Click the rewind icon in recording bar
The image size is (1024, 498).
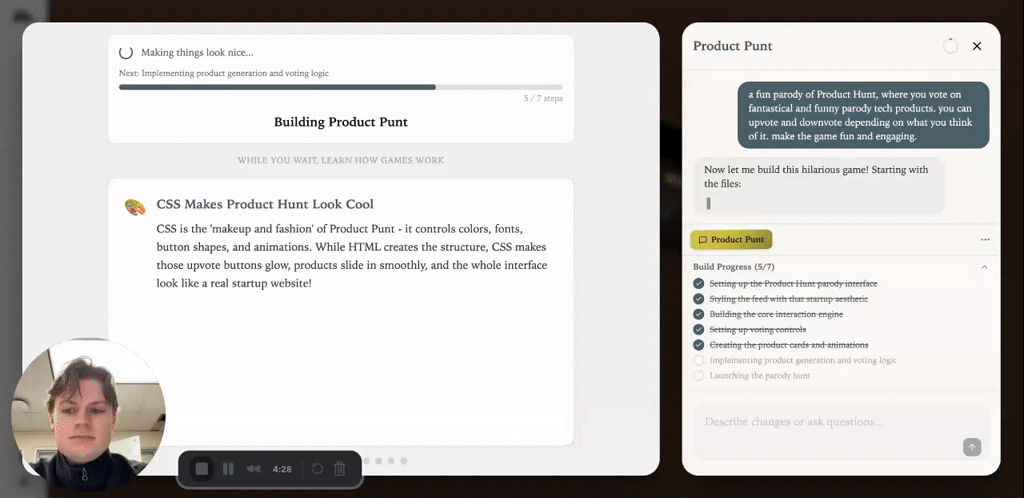point(254,469)
